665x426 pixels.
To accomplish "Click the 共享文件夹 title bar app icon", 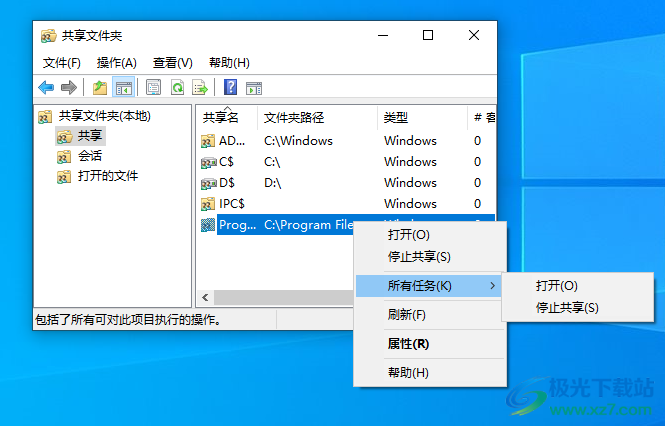I will click(x=48, y=36).
